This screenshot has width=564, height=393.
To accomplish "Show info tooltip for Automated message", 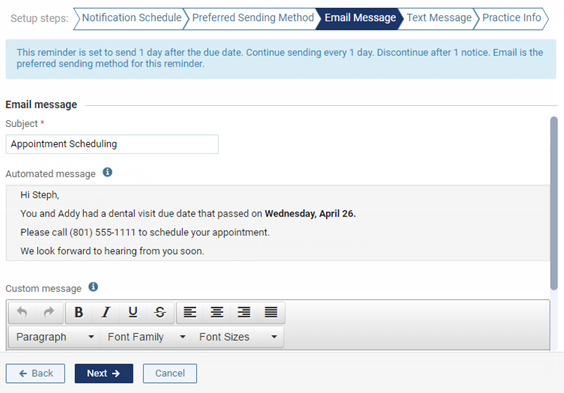I will pyautogui.click(x=108, y=173).
